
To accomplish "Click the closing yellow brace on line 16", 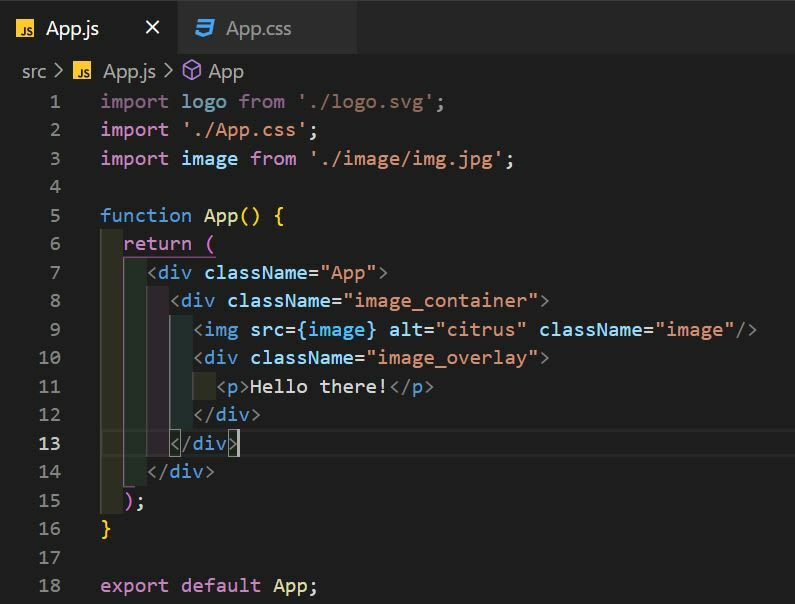I will click(x=105, y=529).
